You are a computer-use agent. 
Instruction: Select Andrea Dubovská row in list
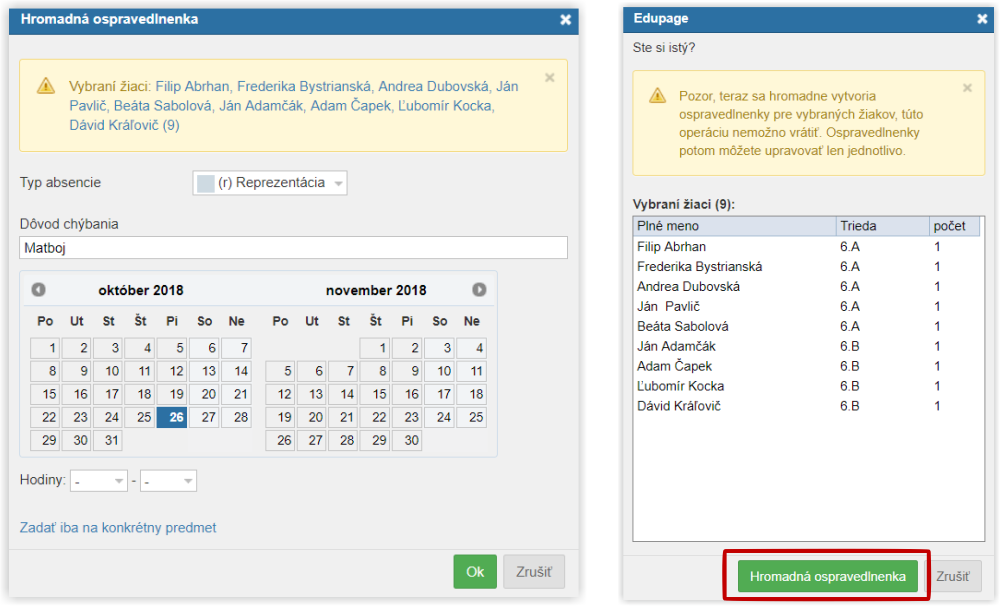point(807,286)
